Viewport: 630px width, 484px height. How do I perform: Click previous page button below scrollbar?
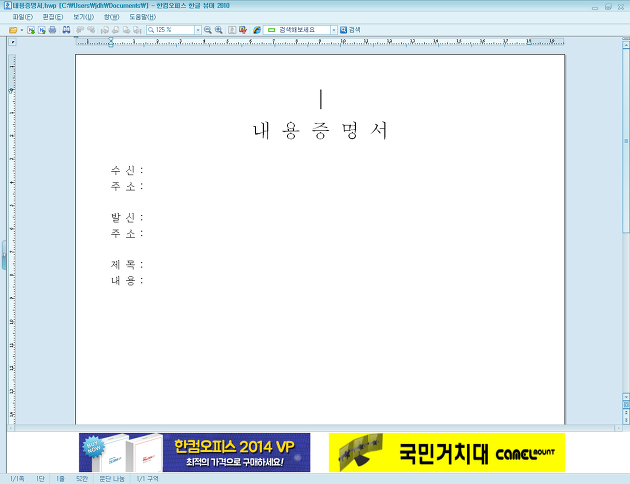[x=626, y=412]
